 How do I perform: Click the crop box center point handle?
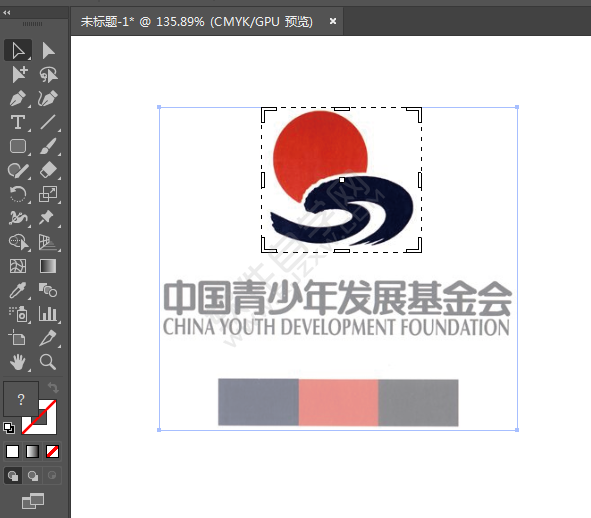tap(342, 180)
